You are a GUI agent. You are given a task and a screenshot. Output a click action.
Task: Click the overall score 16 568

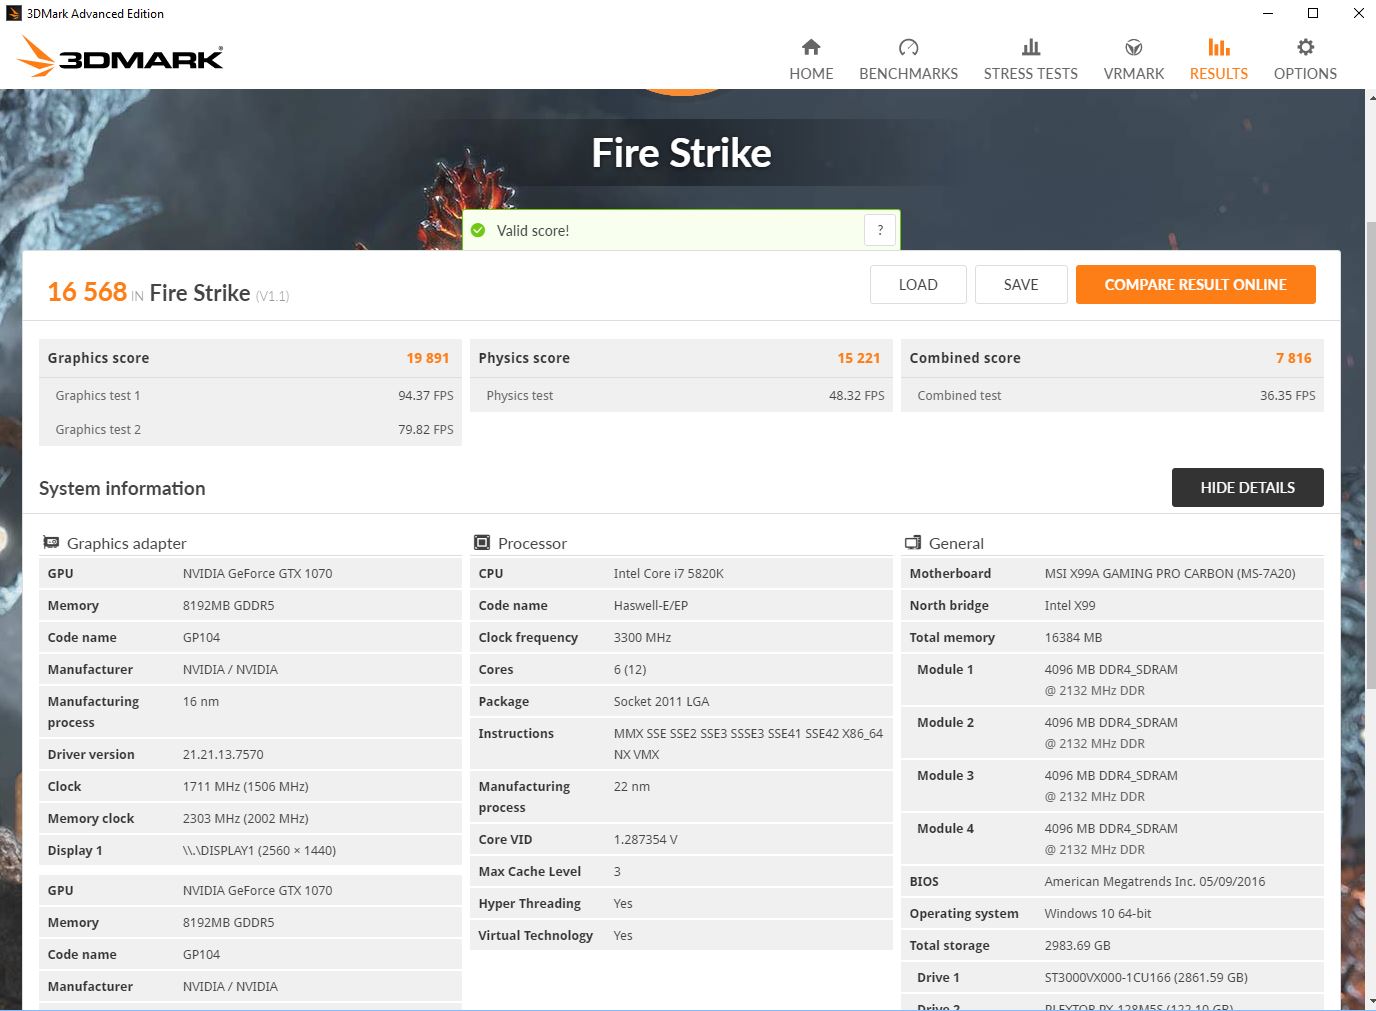tap(87, 291)
